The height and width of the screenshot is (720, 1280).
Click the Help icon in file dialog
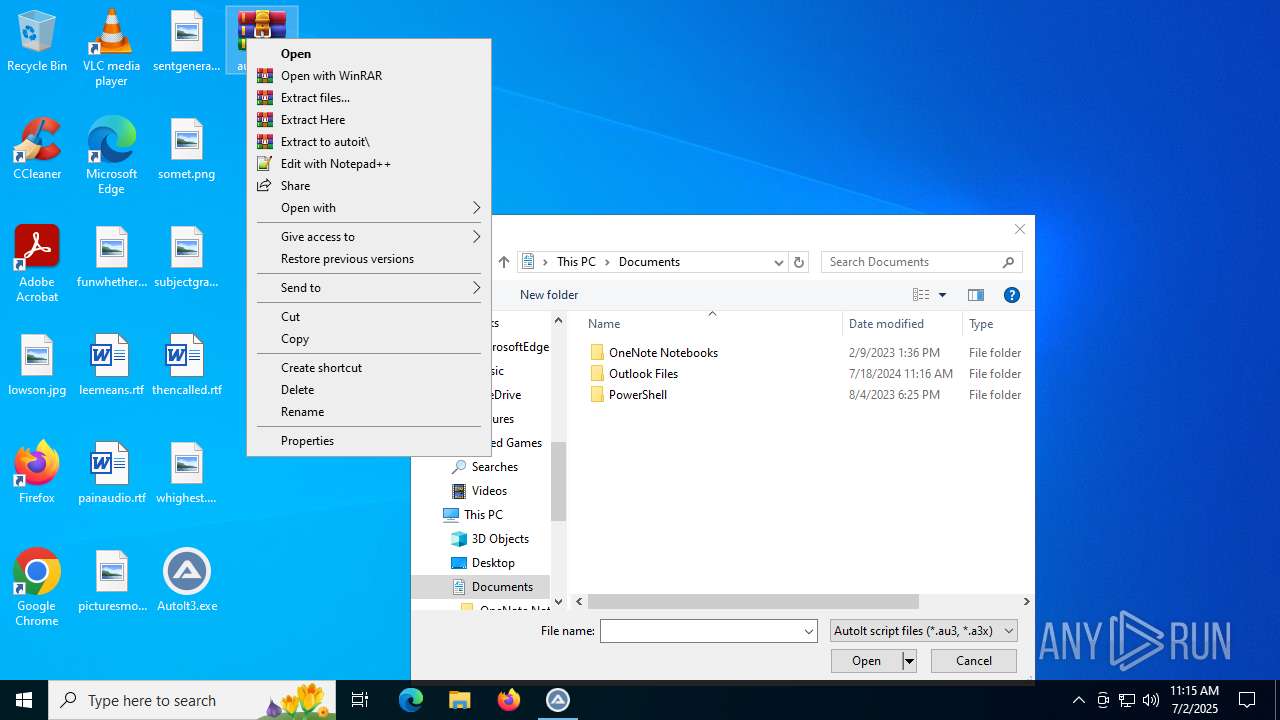(1011, 295)
